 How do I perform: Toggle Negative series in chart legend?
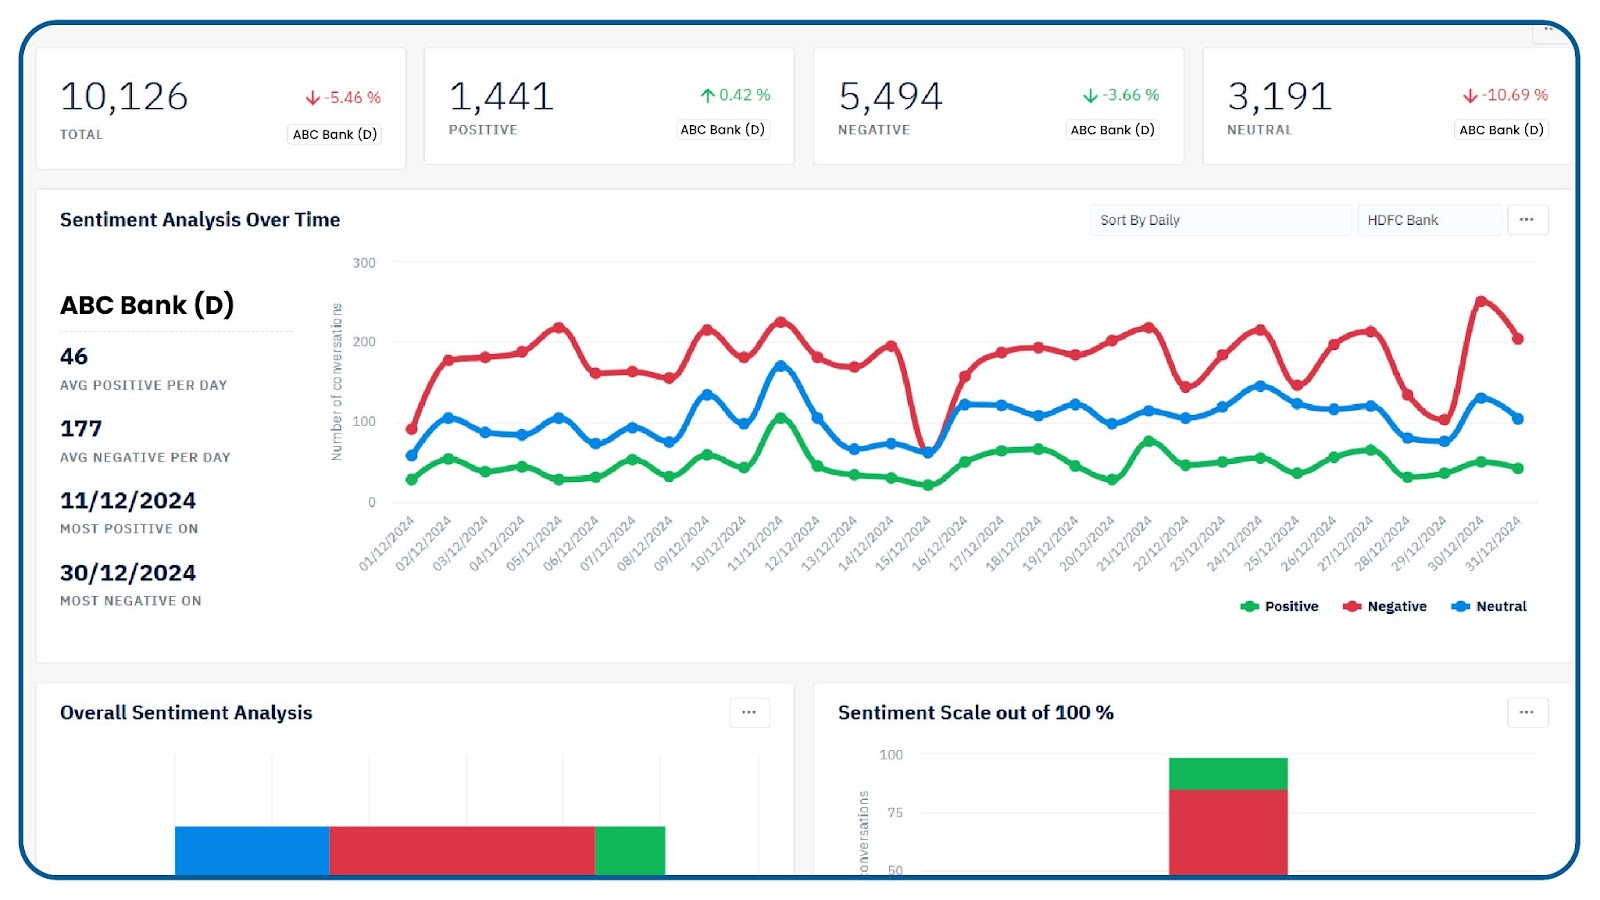tap(1385, 606)
